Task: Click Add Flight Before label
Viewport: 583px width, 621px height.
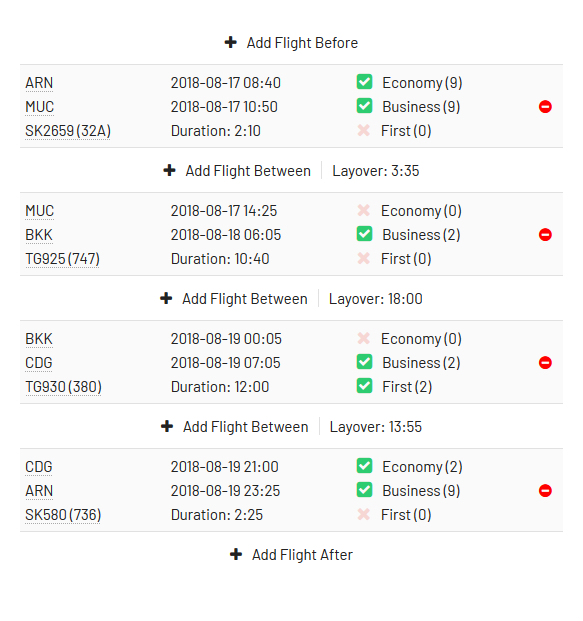Action: point(302,43)
